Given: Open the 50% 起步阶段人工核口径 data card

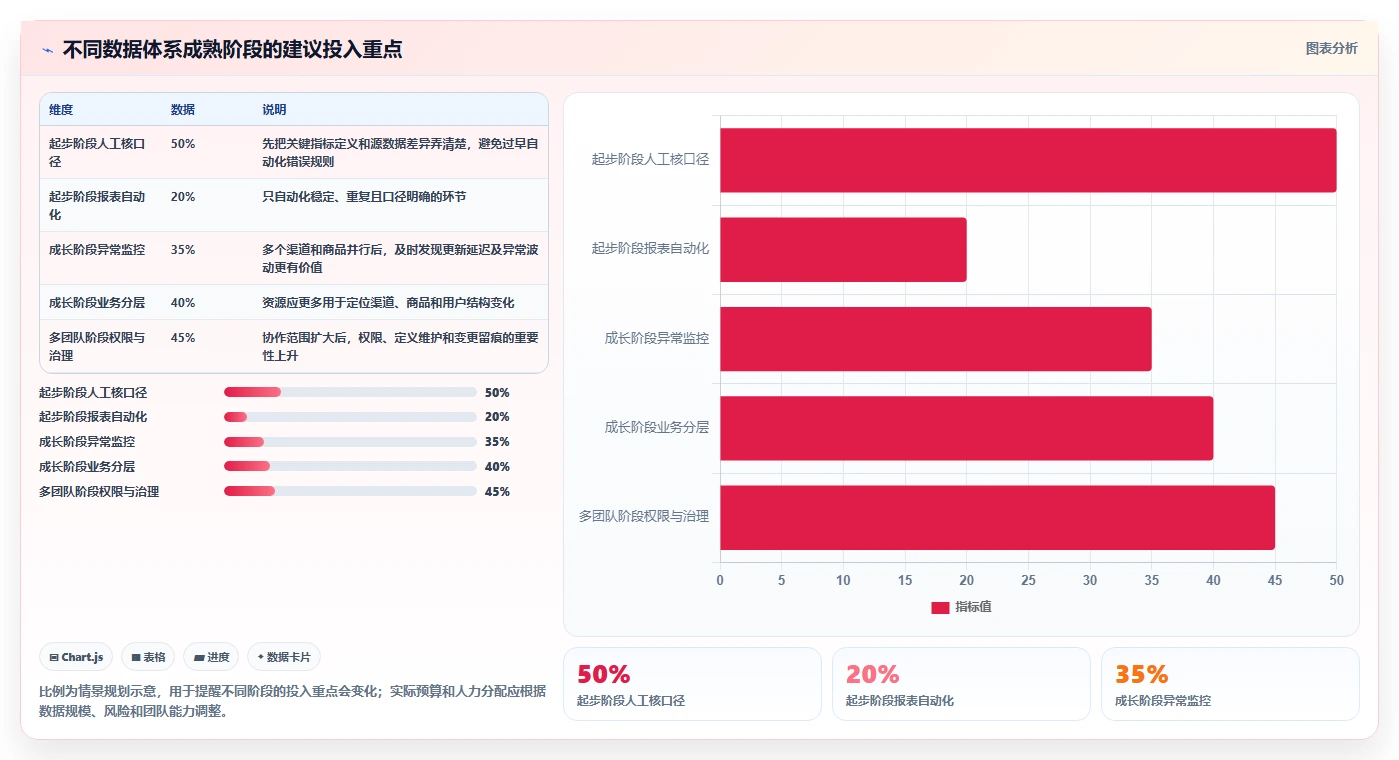Looking at the screenshot, I should click(x=692, y=684).
